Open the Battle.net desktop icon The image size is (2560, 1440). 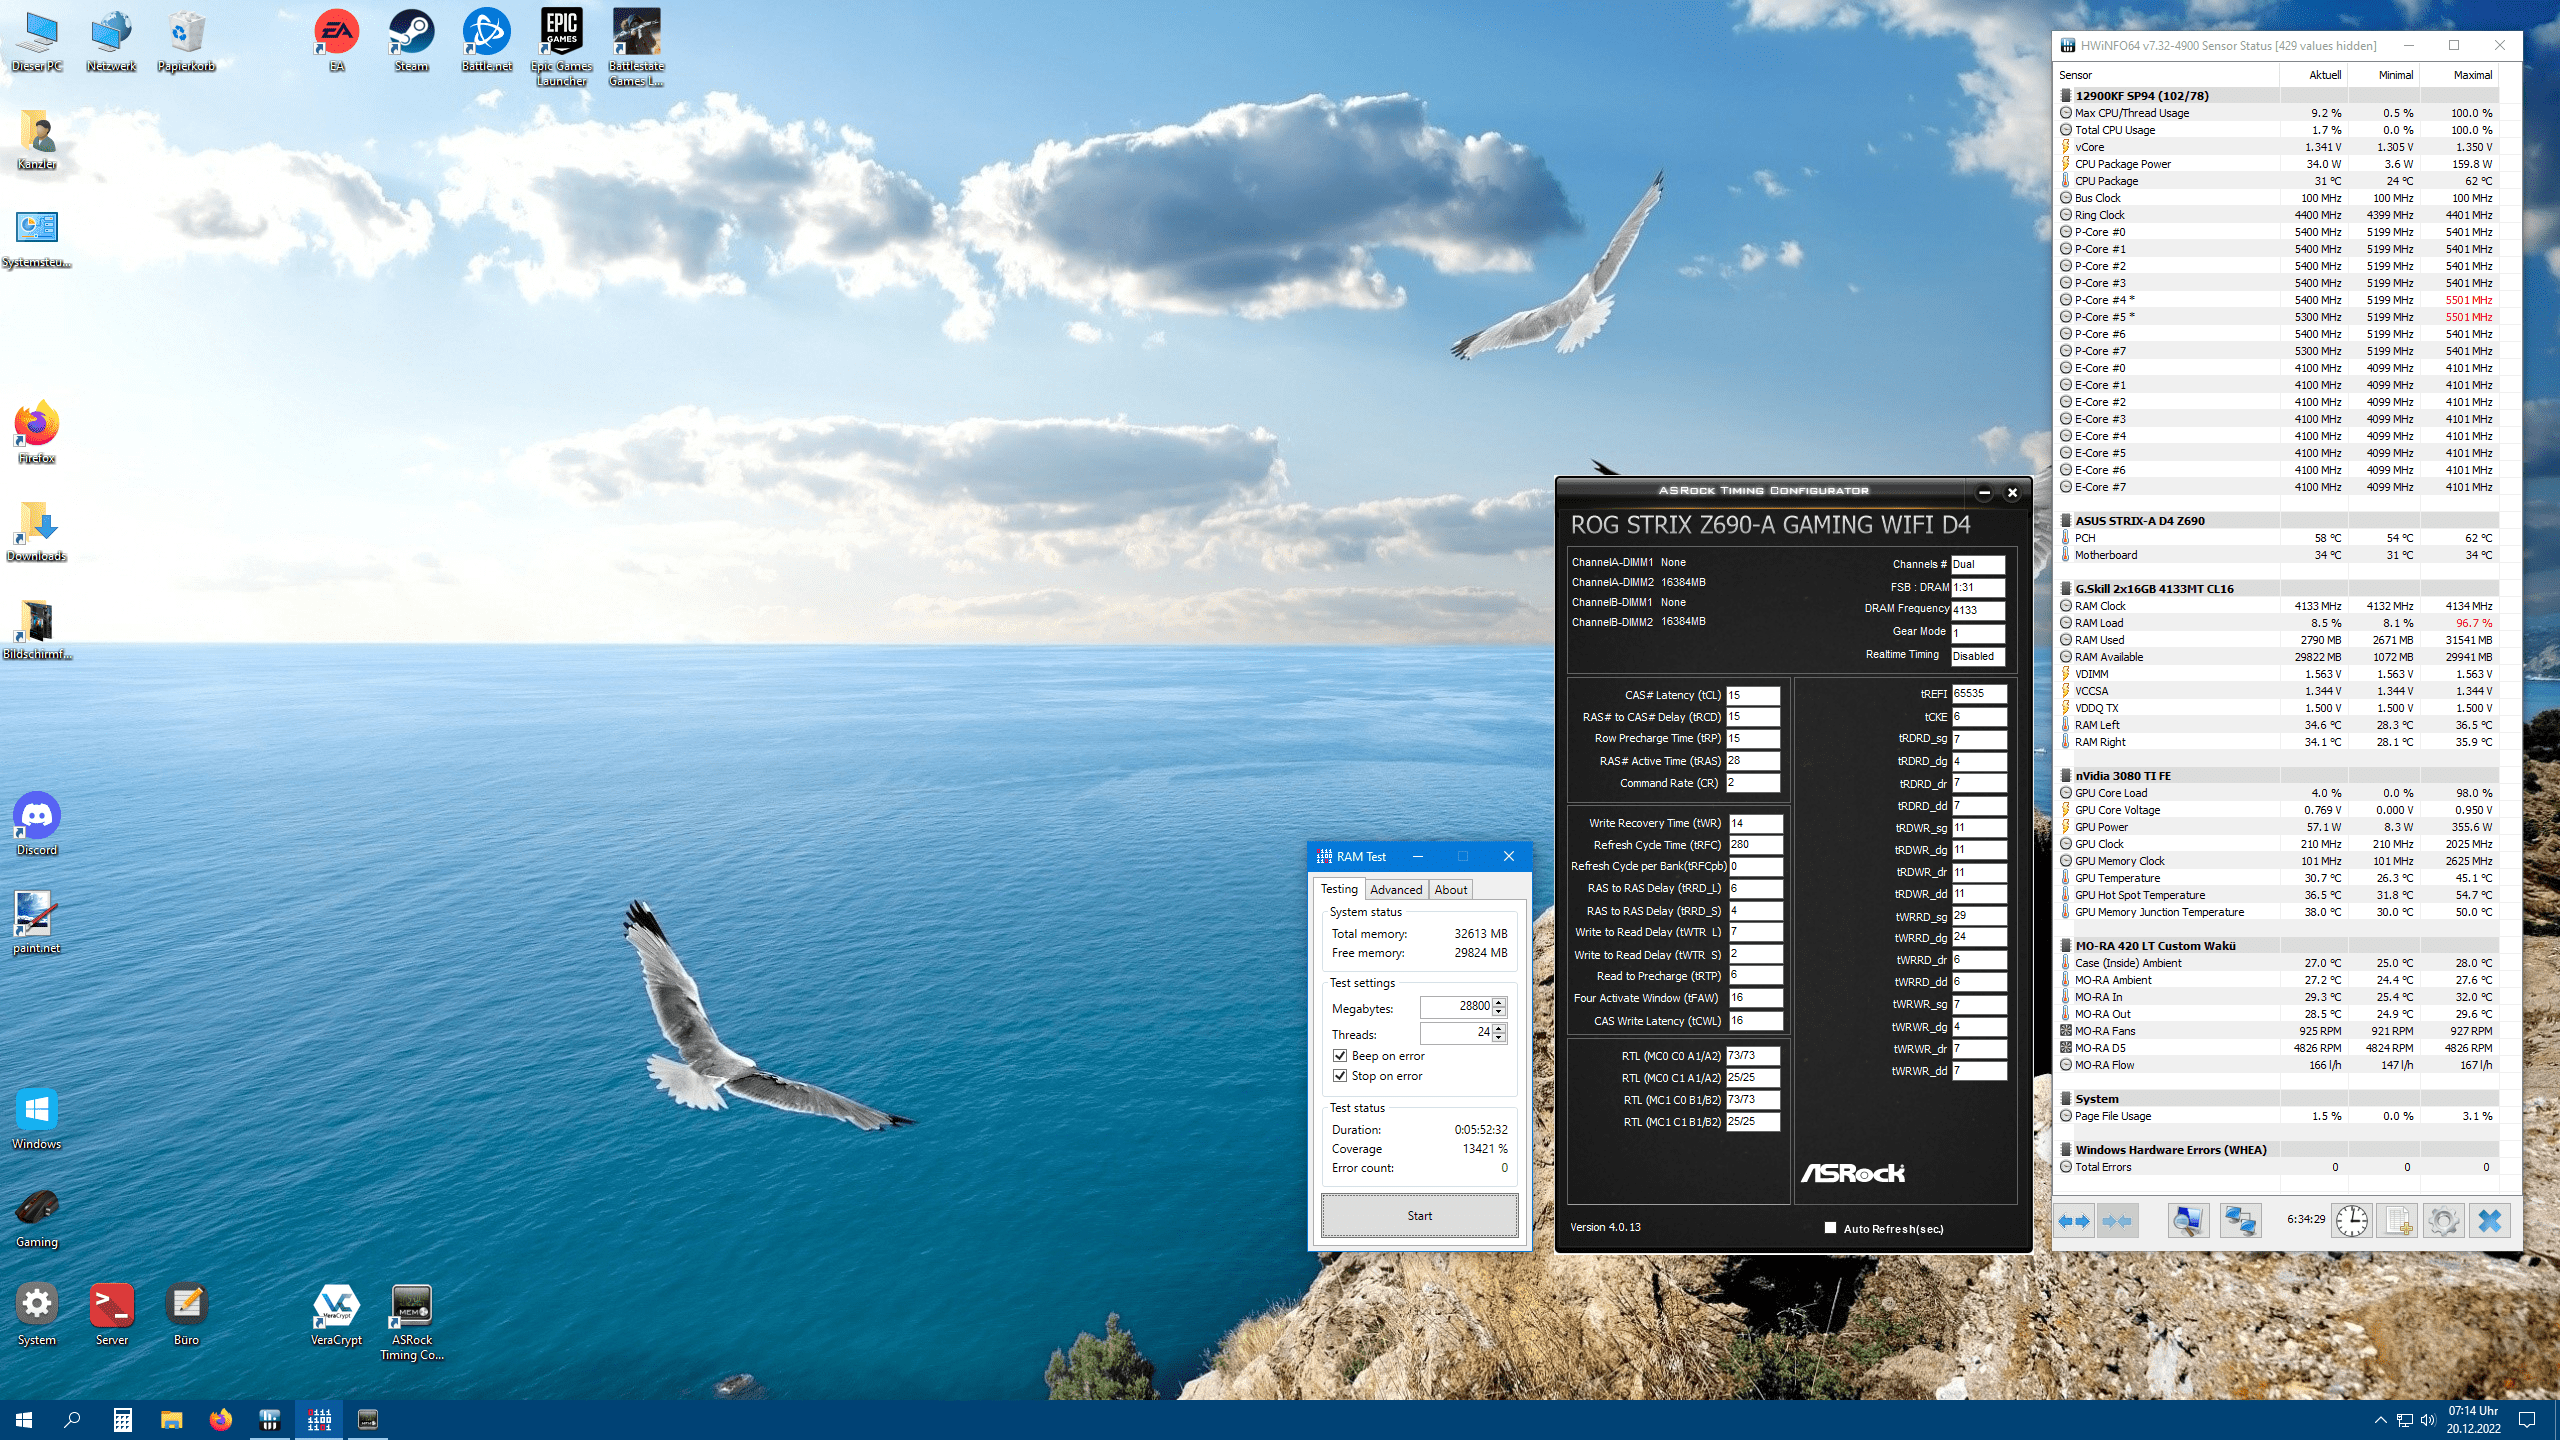point(486,41)
